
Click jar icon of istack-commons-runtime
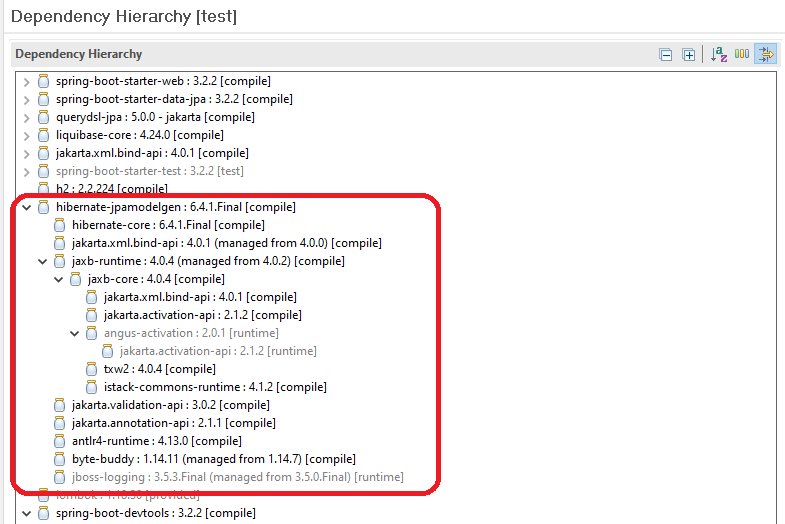92,387
